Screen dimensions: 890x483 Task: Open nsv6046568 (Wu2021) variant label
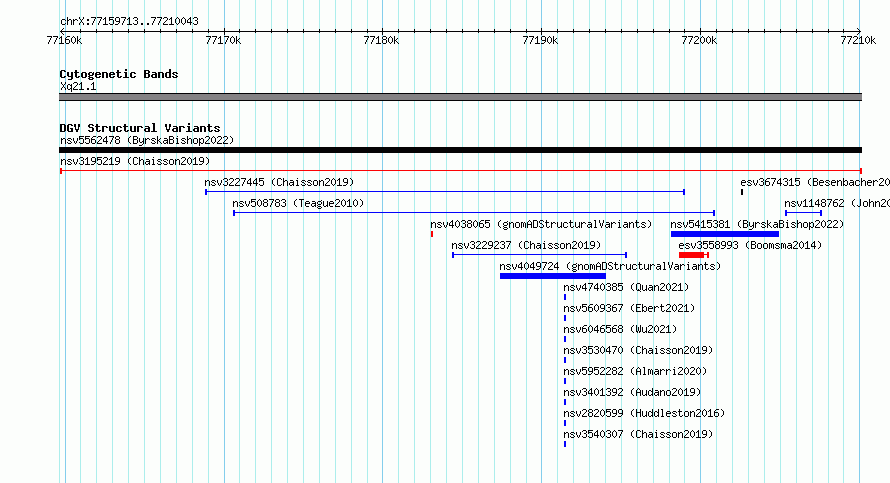pyautogui.click(x=620, y=329)
